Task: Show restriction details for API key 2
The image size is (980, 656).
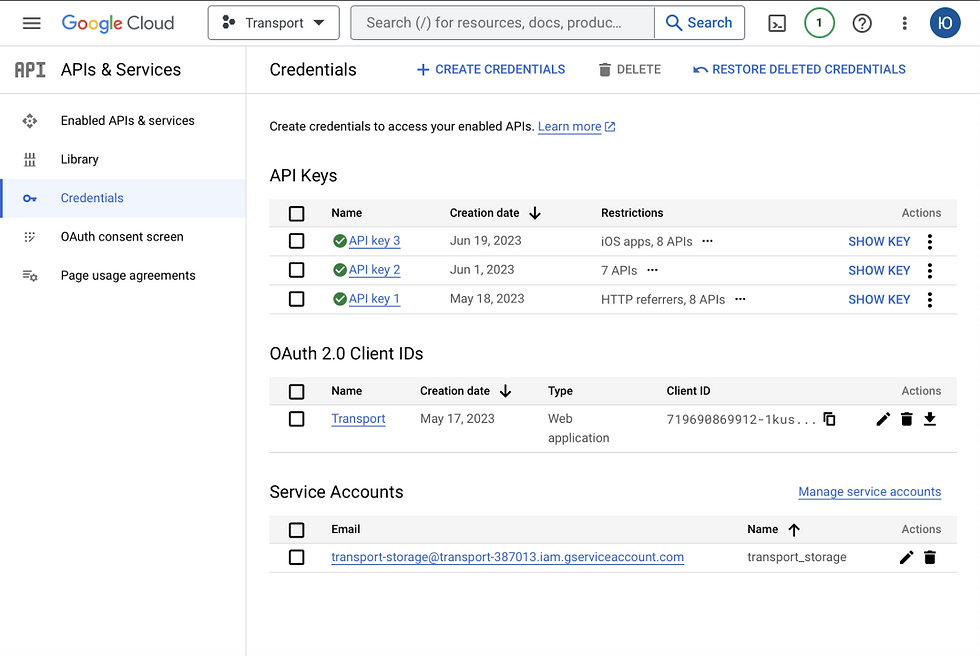Action: click(x=652, y=270)
